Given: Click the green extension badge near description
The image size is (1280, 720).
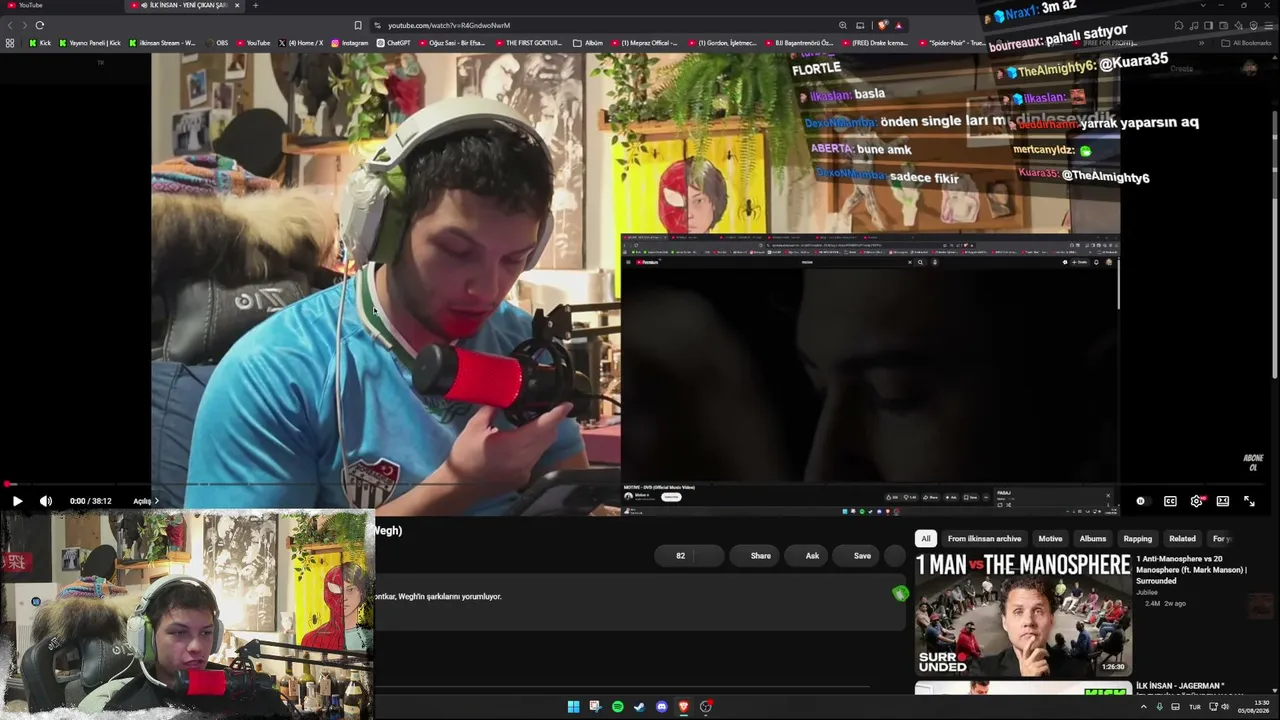Looking at the screenshot, I should coord(900,594).
